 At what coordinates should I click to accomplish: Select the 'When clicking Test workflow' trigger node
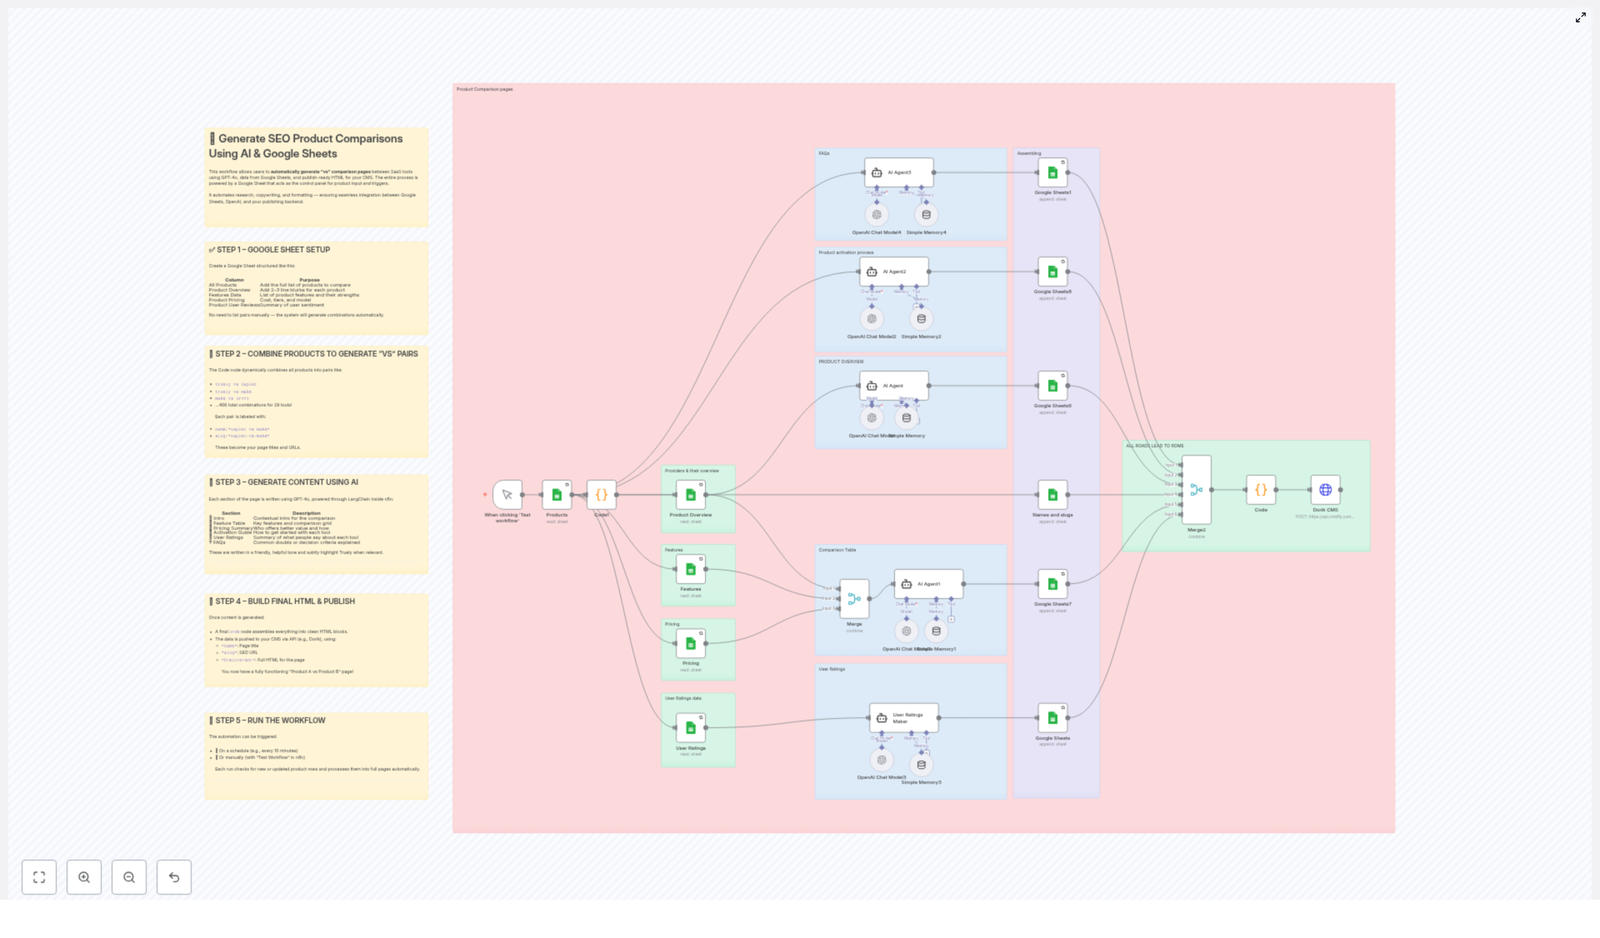click(507, 494)
